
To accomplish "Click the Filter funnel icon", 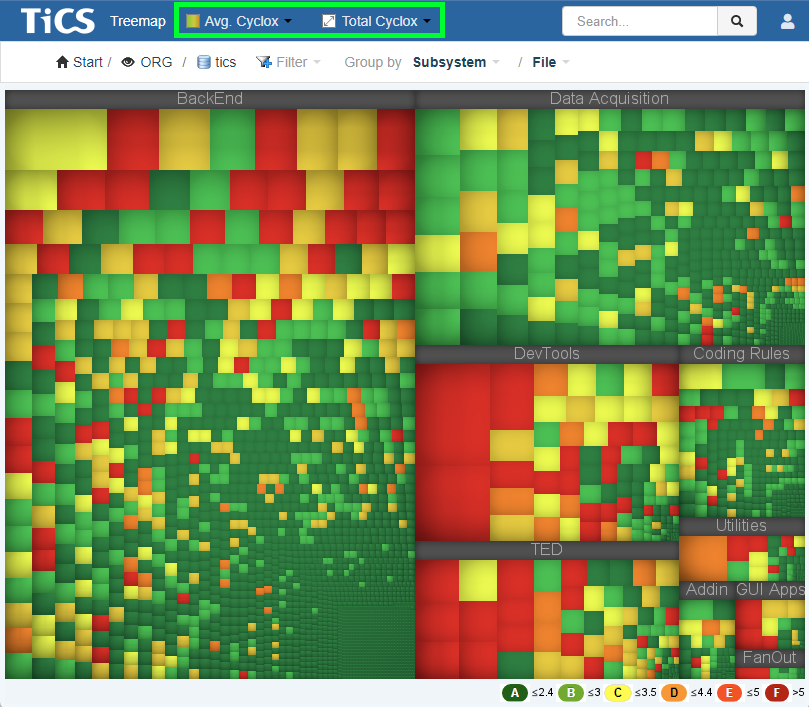I will click(264, 62).
